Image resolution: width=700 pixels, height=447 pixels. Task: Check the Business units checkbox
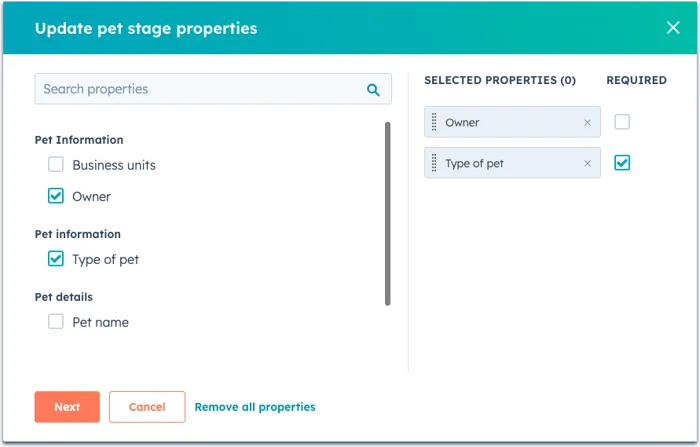tap(56, 164)
